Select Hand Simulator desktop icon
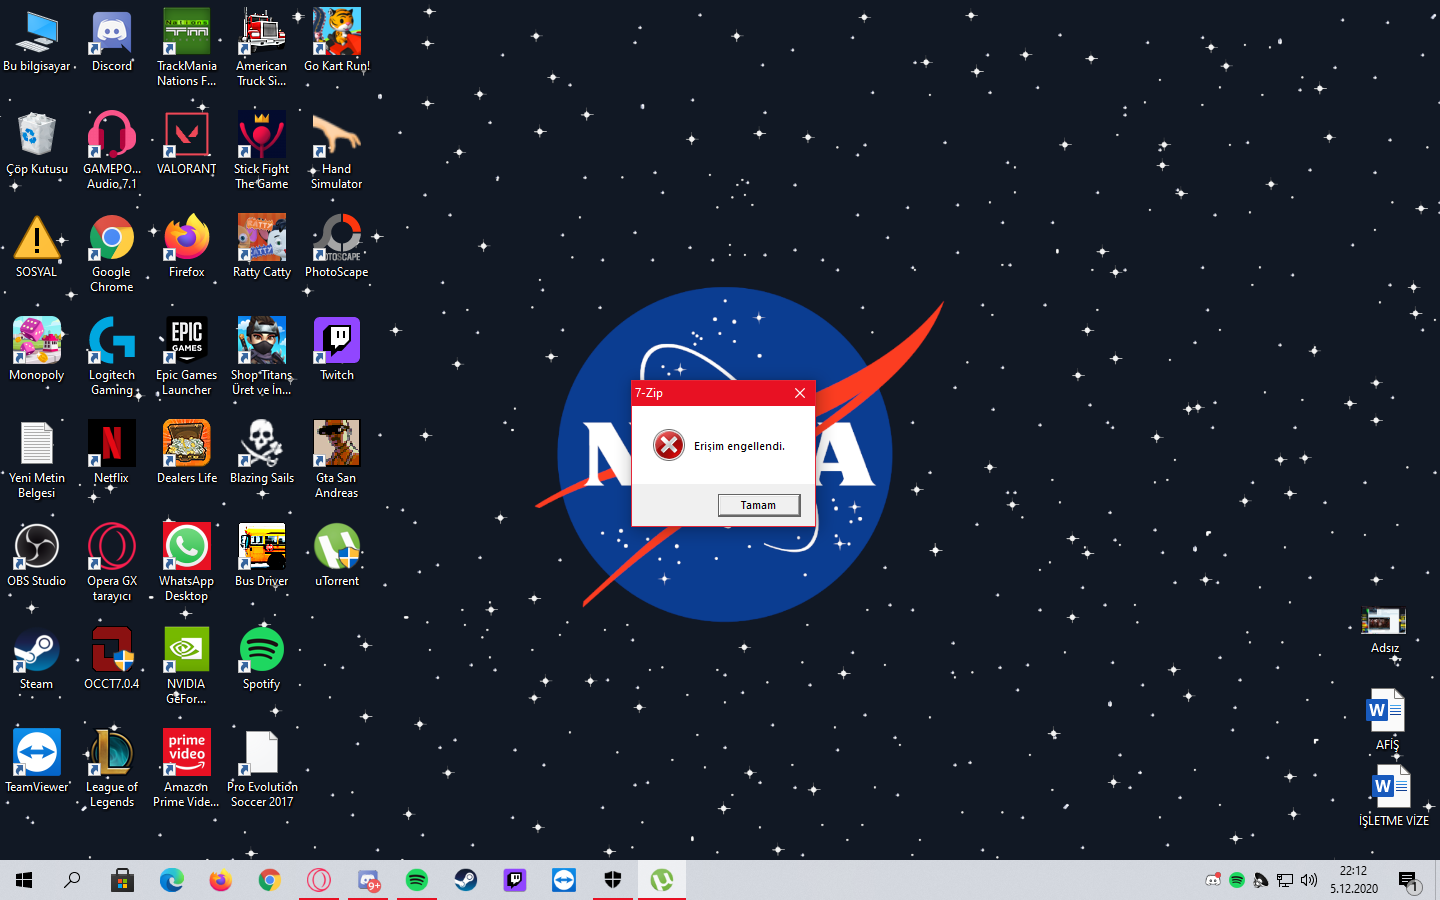This screenshot has width=1440, height=900. click(x=337, y=151)
